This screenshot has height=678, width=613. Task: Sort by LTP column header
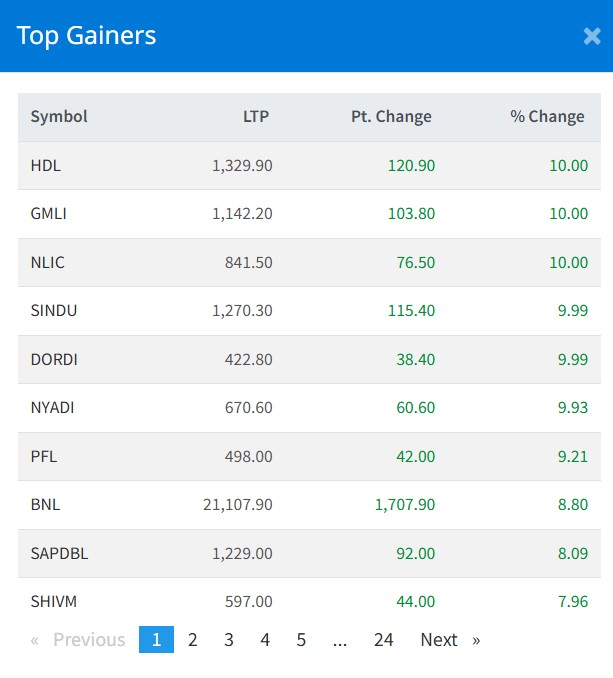point(256,117)
